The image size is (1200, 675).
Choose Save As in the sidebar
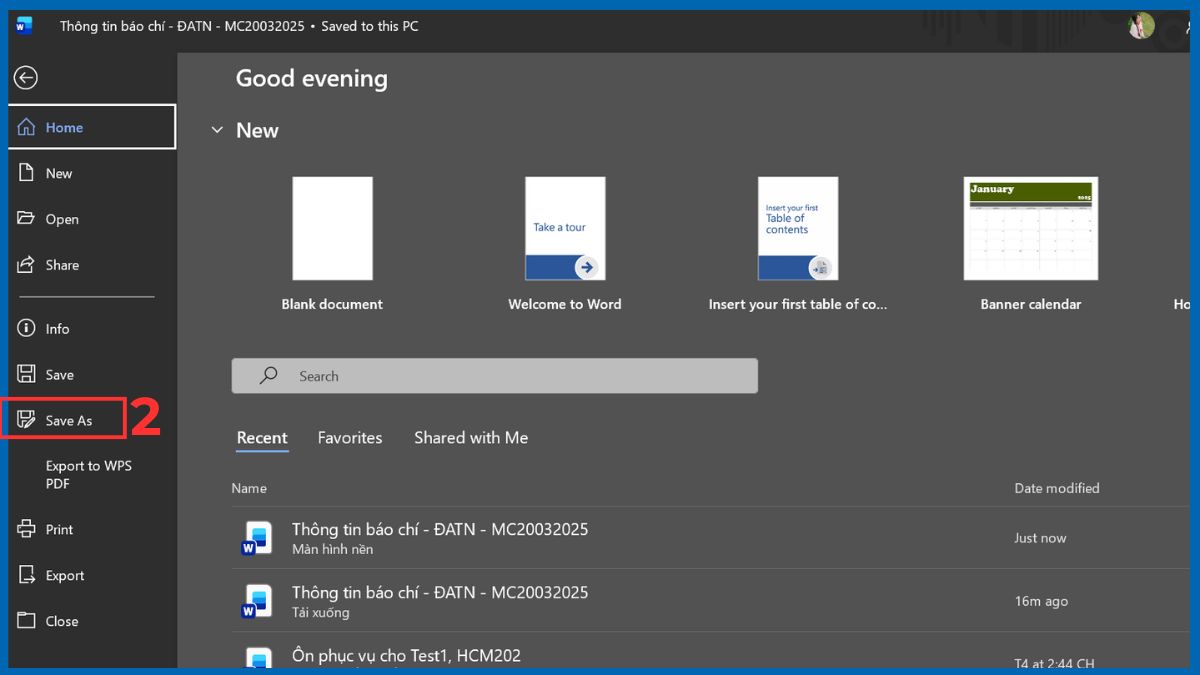(x=68, y=421)
